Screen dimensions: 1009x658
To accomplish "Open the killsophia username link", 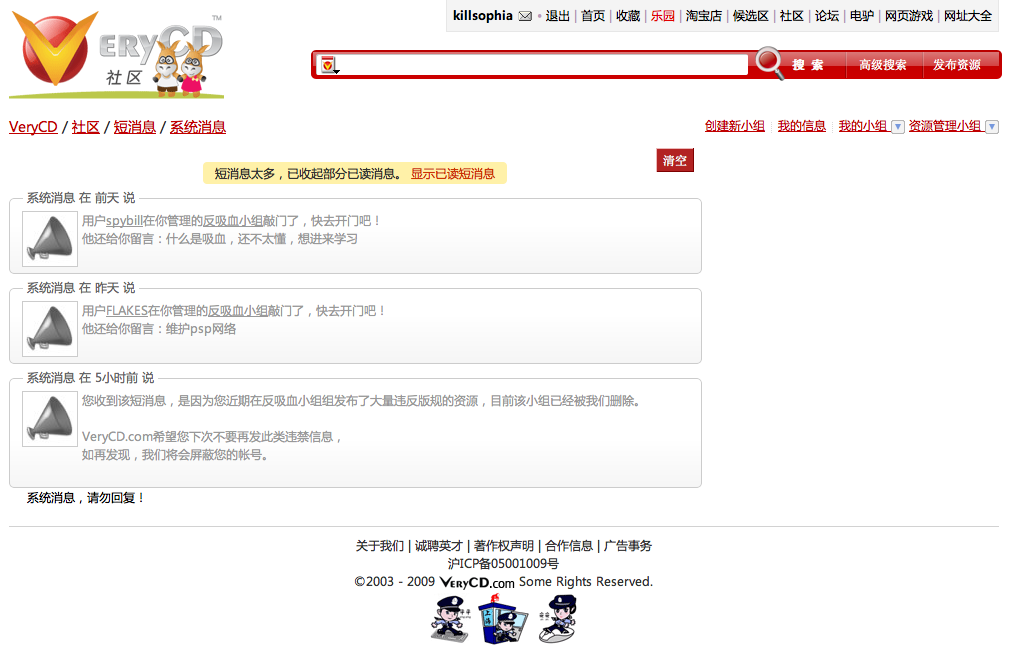I will [483, 15].
